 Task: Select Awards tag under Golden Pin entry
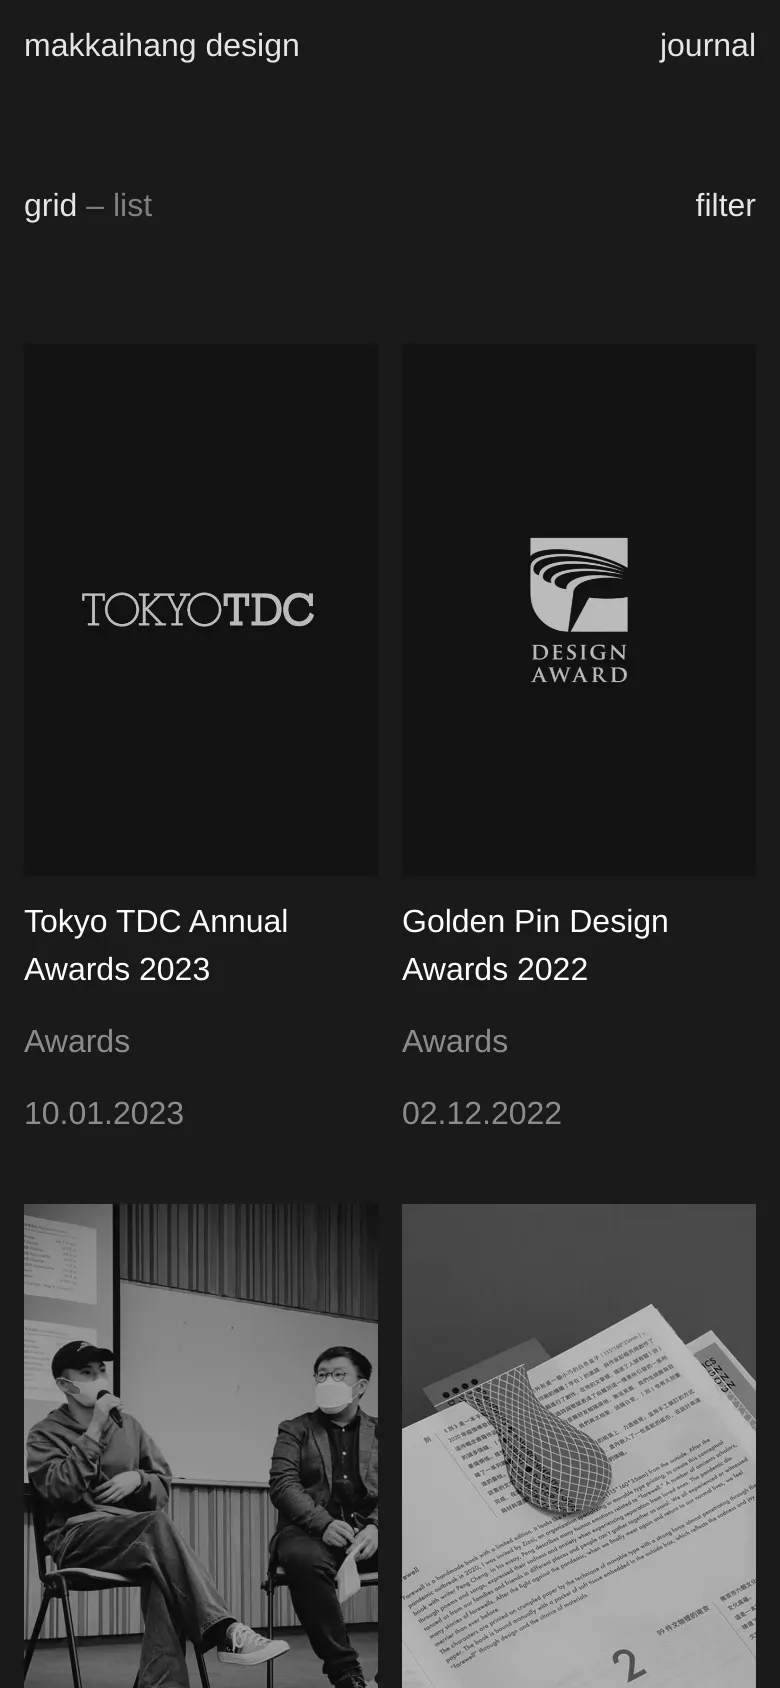455,1042
